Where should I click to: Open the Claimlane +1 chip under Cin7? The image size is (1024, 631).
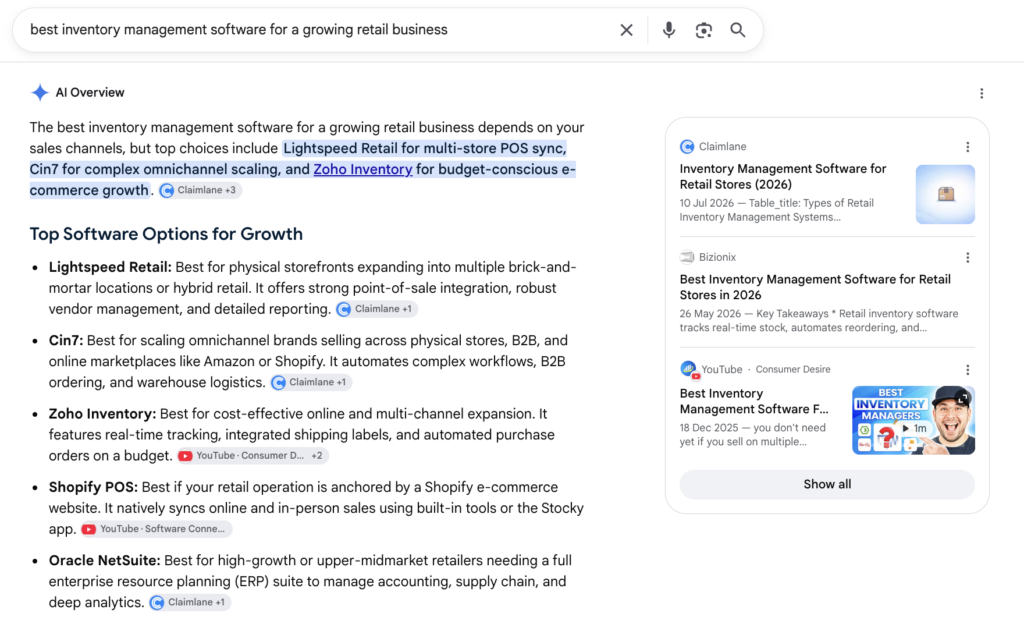click(311, 382)
